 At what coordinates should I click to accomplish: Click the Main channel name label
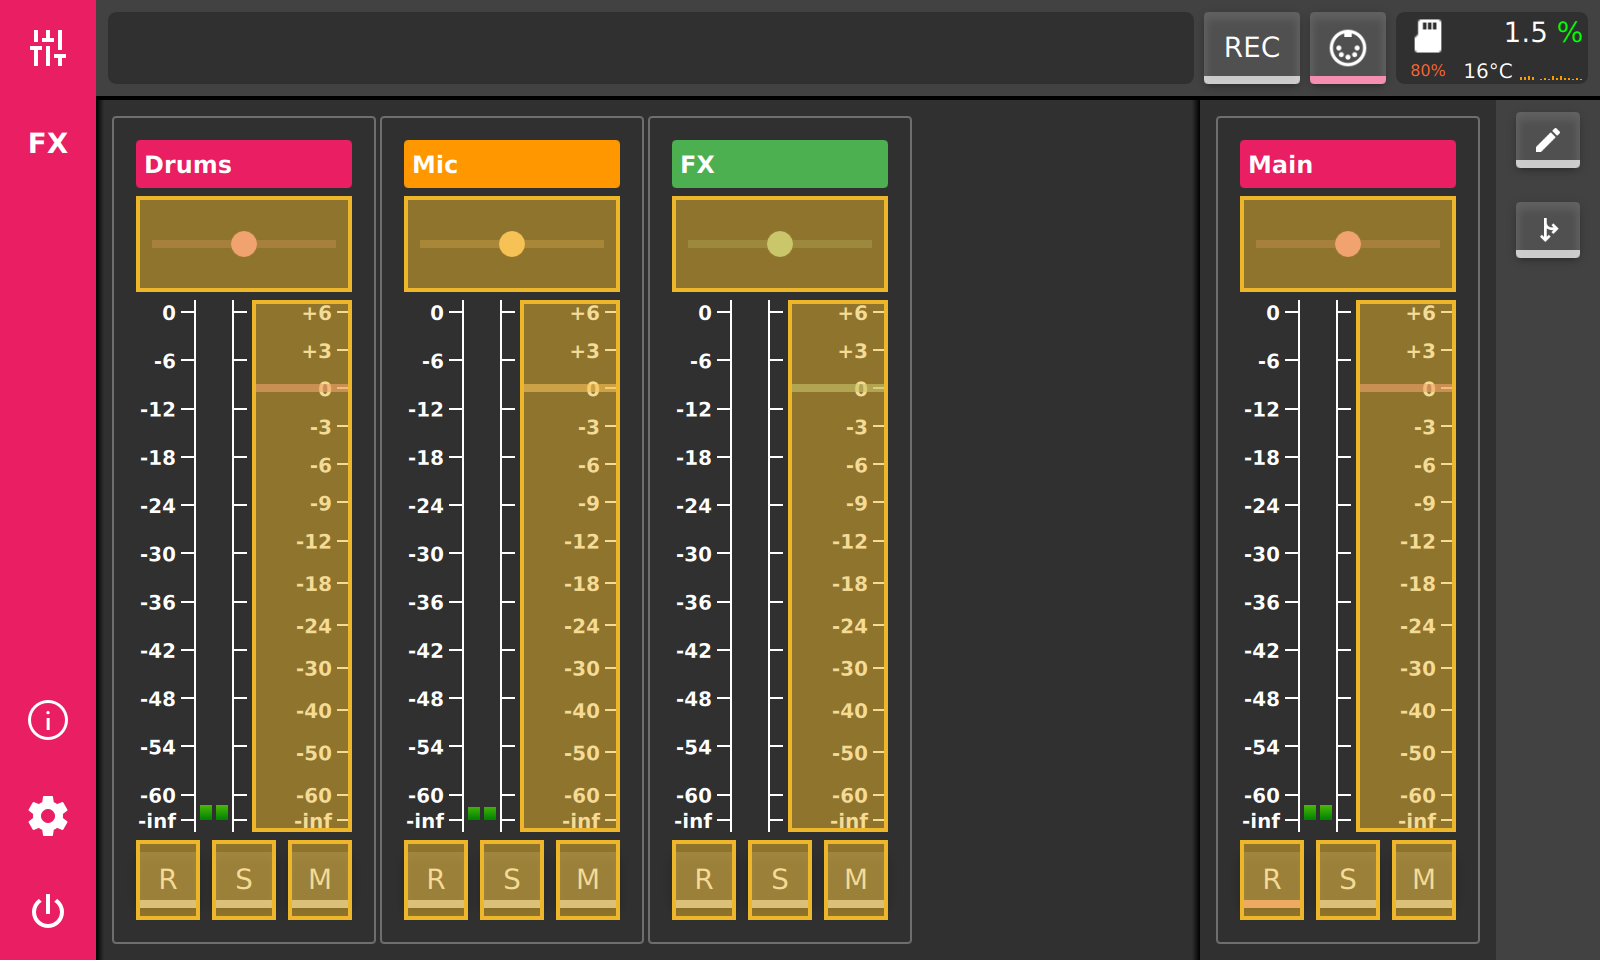click(x=1348, y=164)
